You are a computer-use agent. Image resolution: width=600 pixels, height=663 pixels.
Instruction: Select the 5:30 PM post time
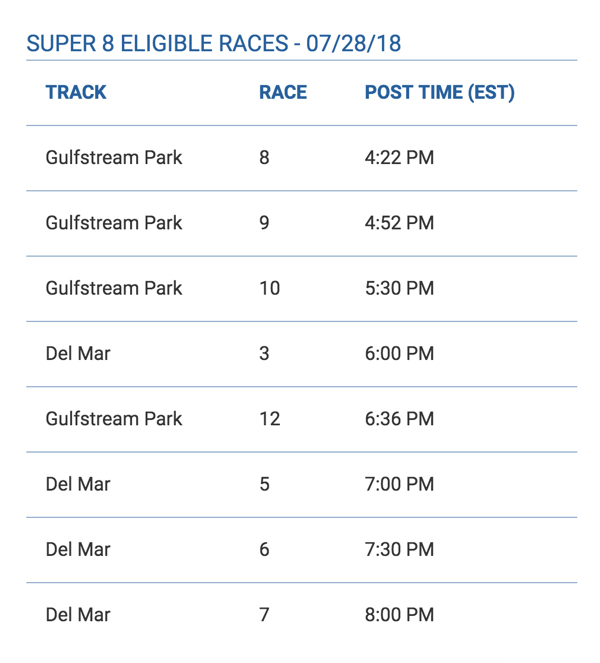coord(399,288)
